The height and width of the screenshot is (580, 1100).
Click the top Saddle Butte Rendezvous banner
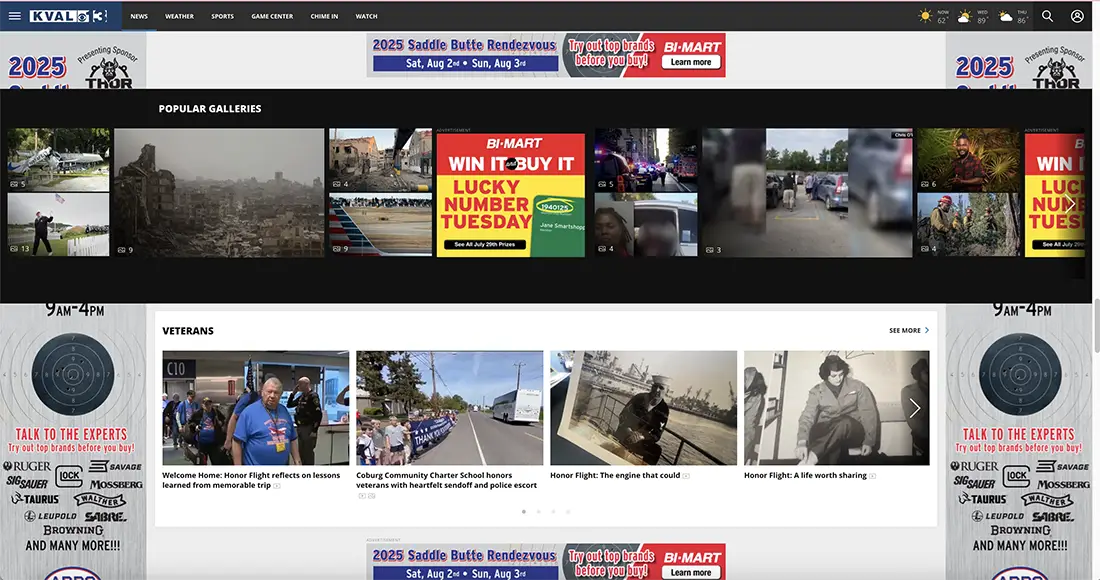click(x=546, y=55)
